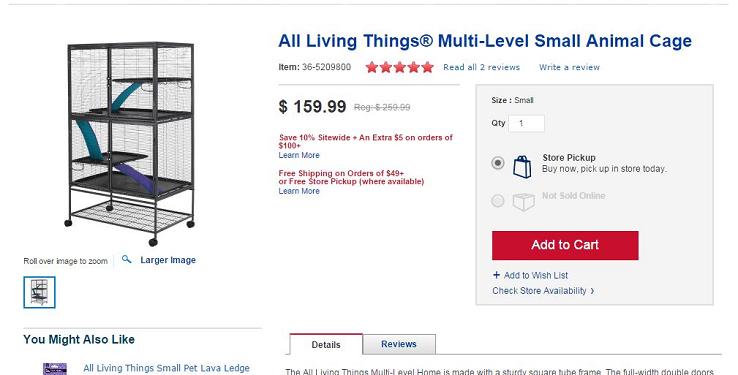738x375 pixels.
Task: Click the Qty quantity input field
Action: click(x=526, y=123)
